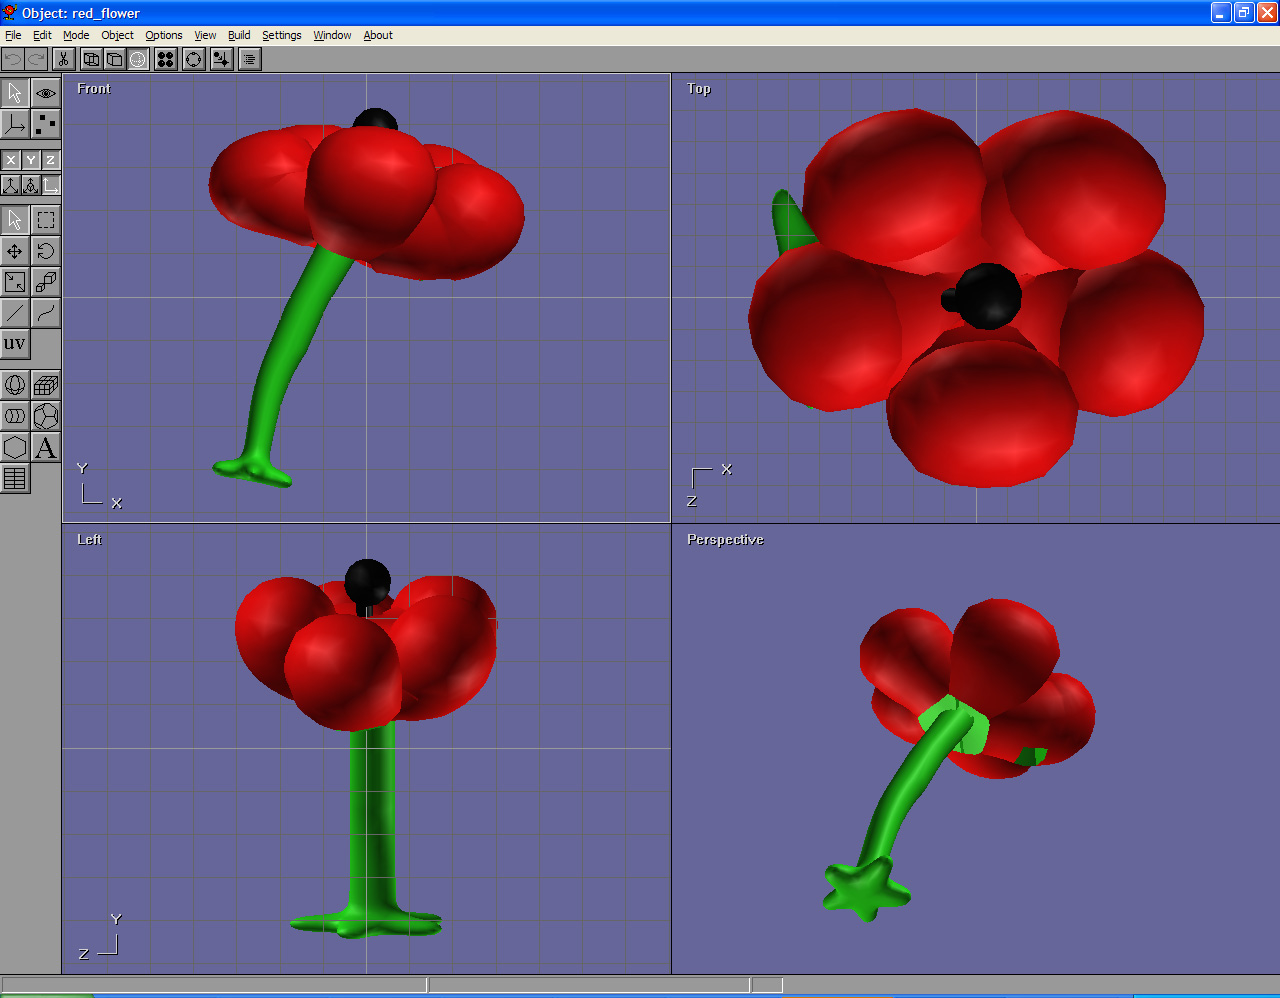The width and height of the screenshot is (1280, 998).
Task: Choose the Move tool with four arrows
Action: pyautogui.click(x=15, y=251)
